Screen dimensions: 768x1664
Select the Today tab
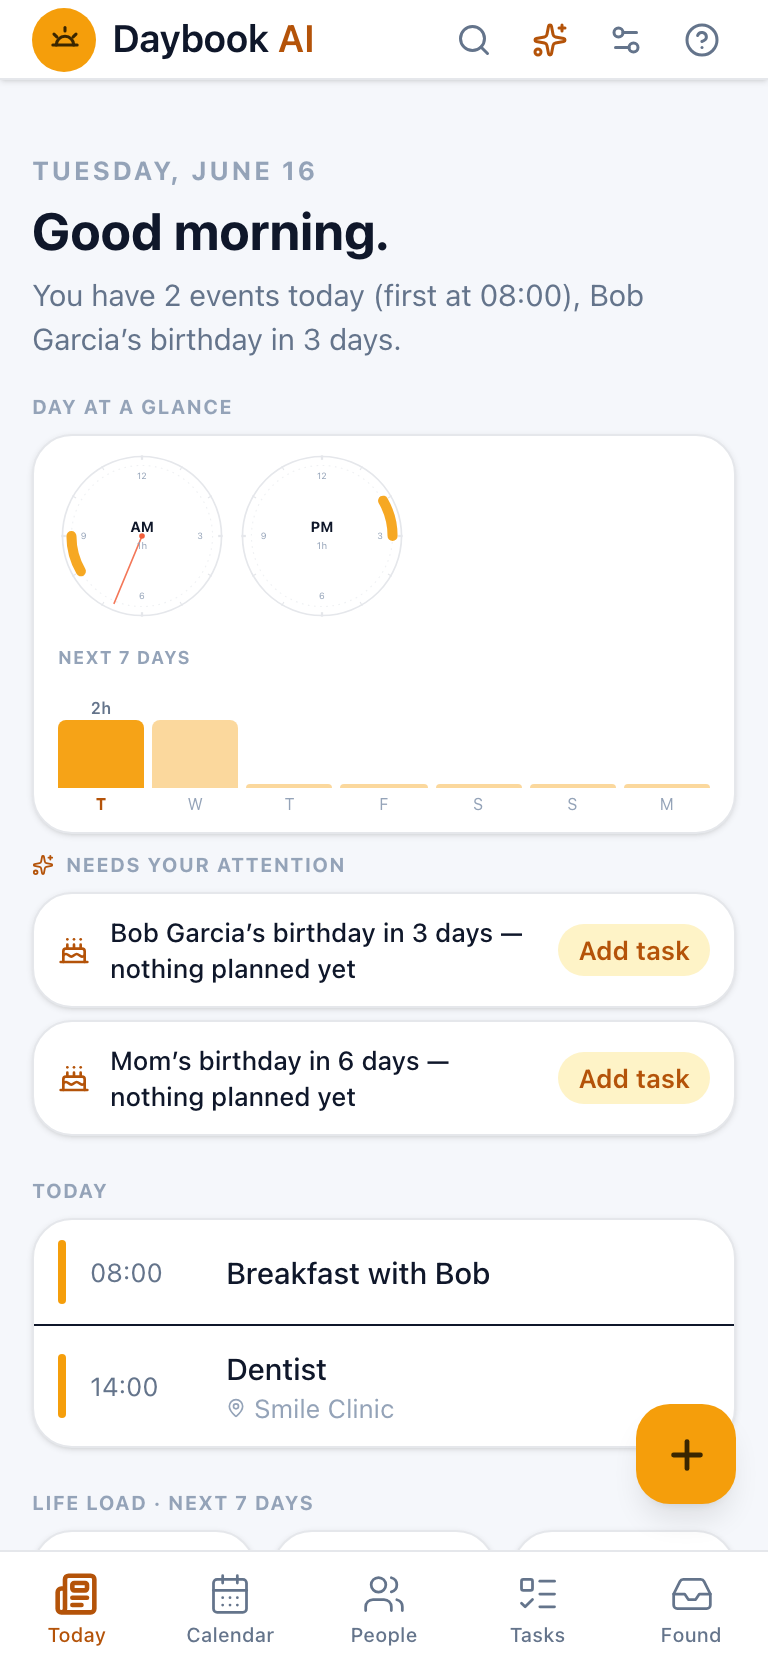coord(77,1608)
